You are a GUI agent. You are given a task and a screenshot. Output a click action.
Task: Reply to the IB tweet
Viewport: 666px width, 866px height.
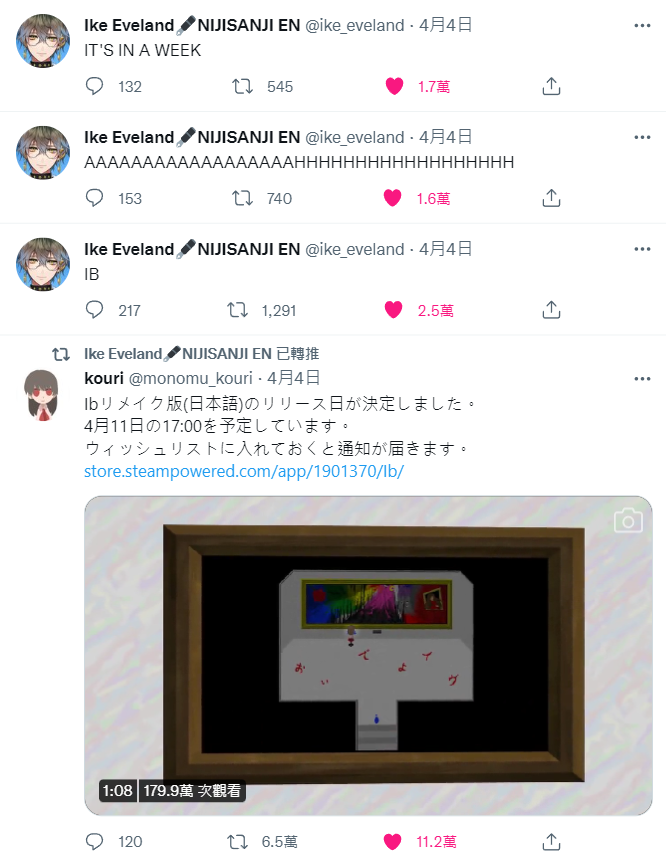coord(94,310)
